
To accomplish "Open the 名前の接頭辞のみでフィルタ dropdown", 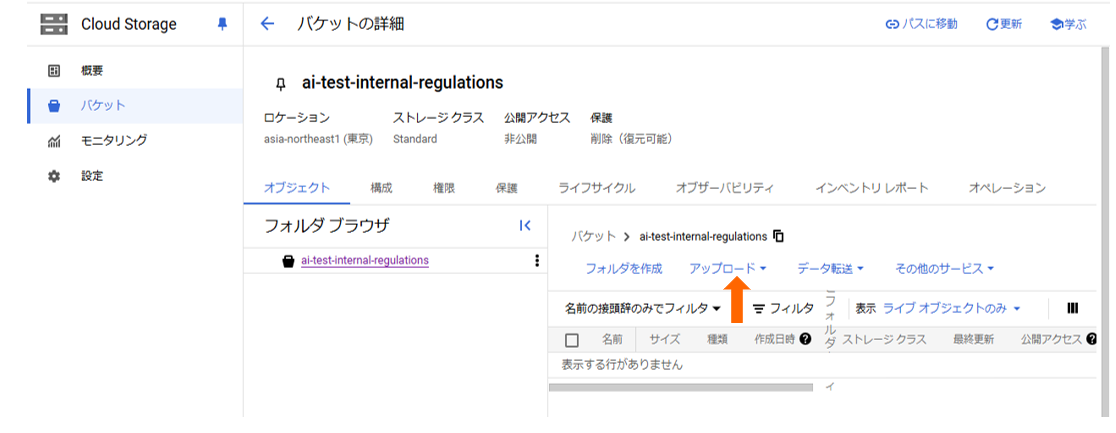I will [643, 308].
